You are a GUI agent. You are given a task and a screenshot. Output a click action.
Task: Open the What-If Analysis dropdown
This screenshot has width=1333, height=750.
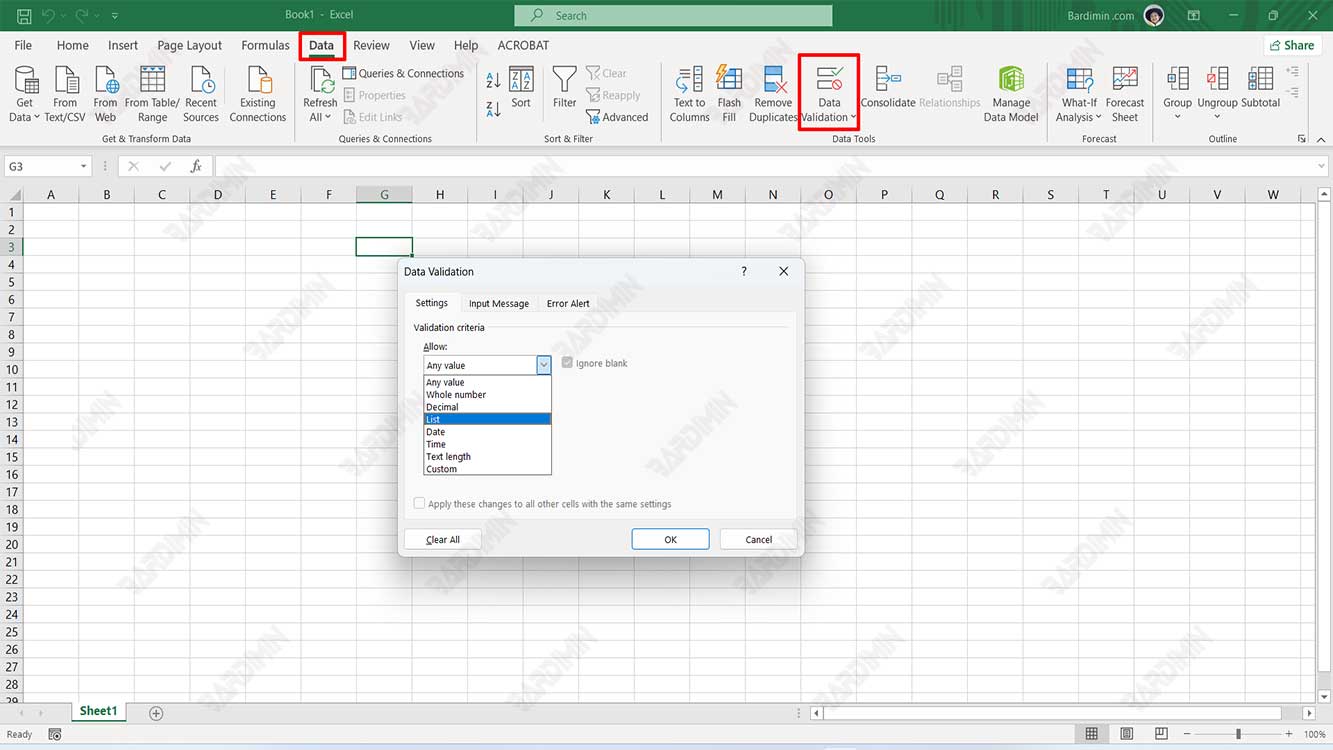(1078, 92)
